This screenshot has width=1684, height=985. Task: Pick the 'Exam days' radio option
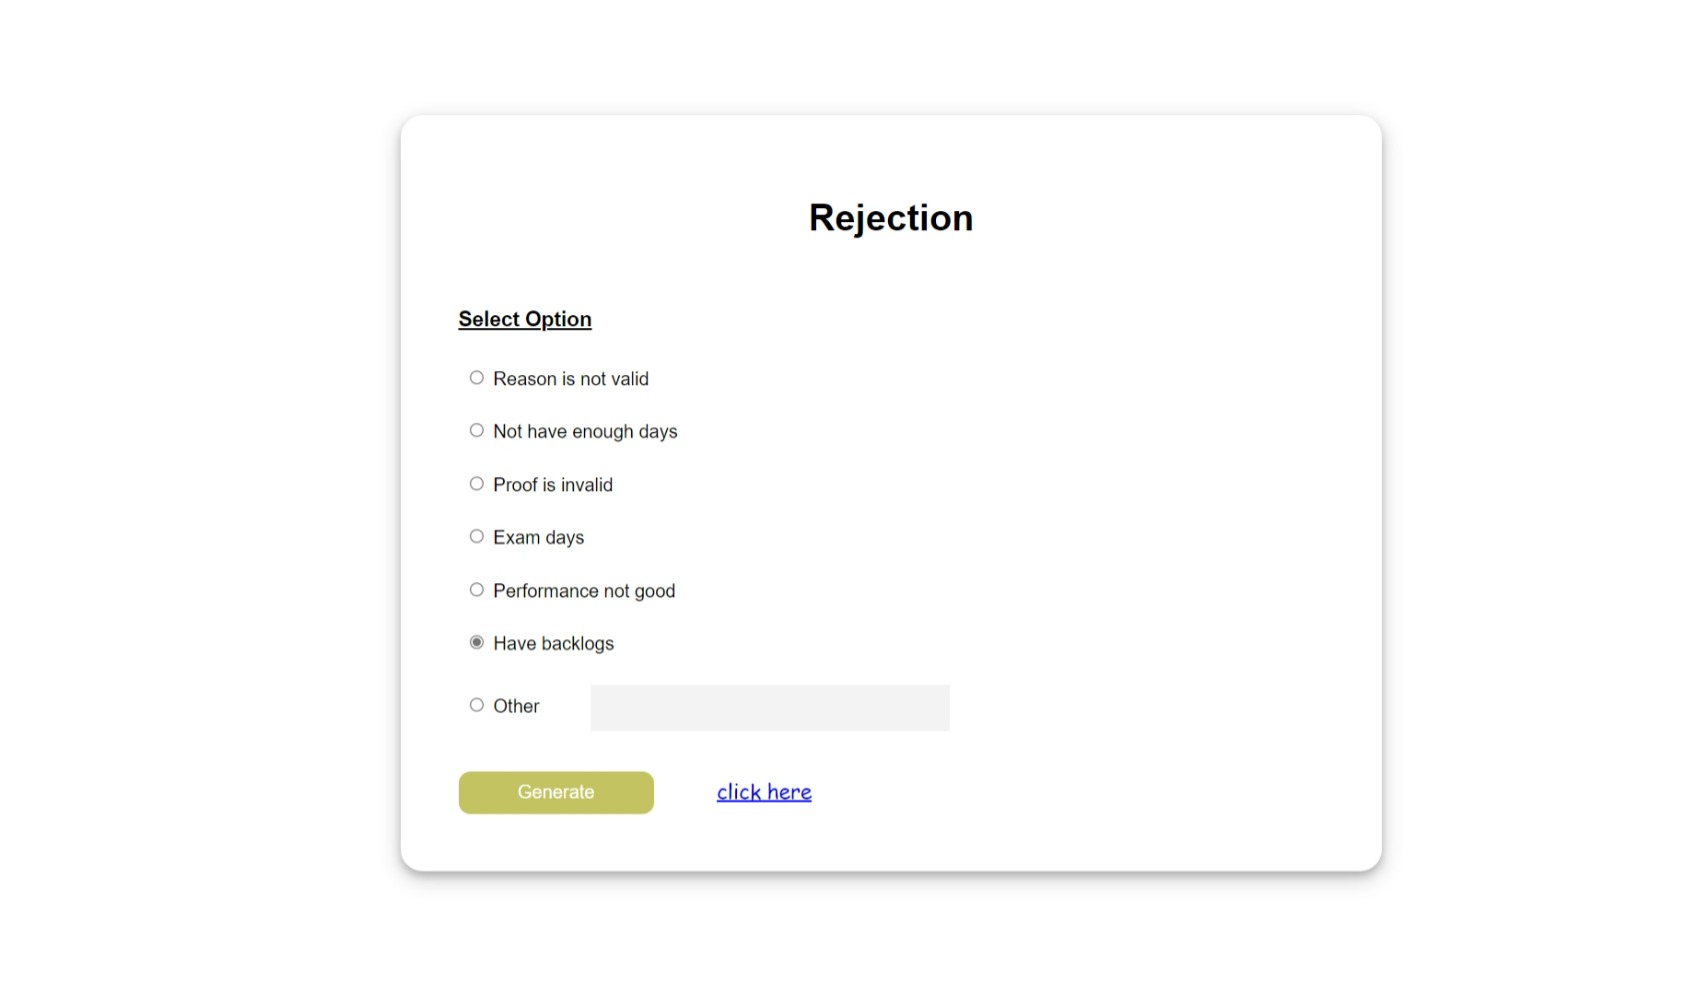[x=476, y=536]
